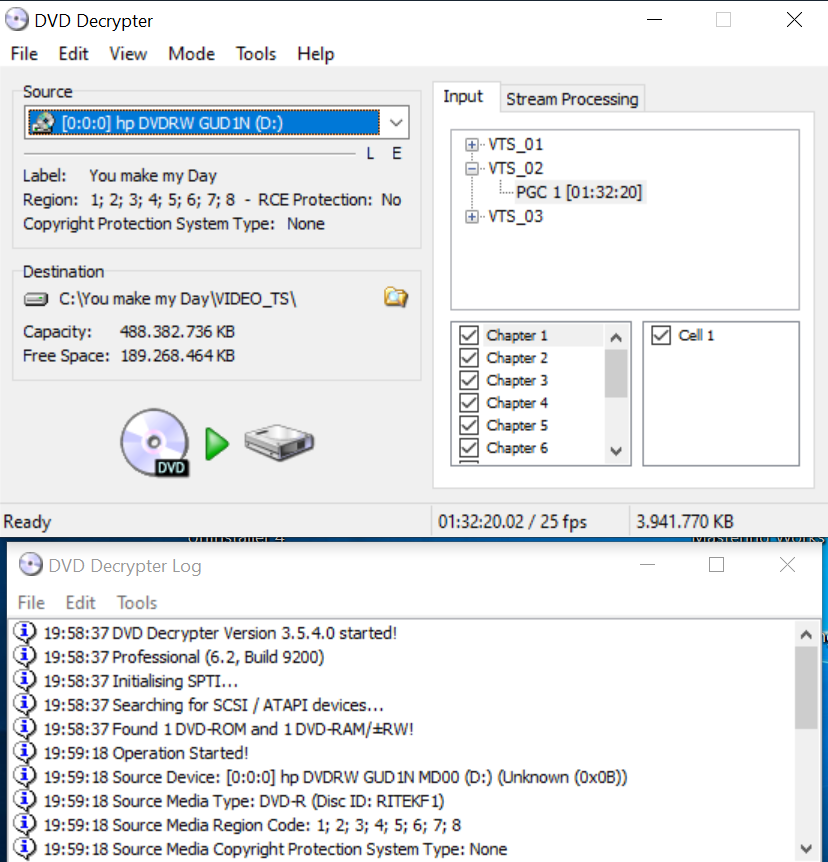828x862 pixels.
Task: Open Edit menu in DVD Decrypter Log window
Action: tap(80, 603)
